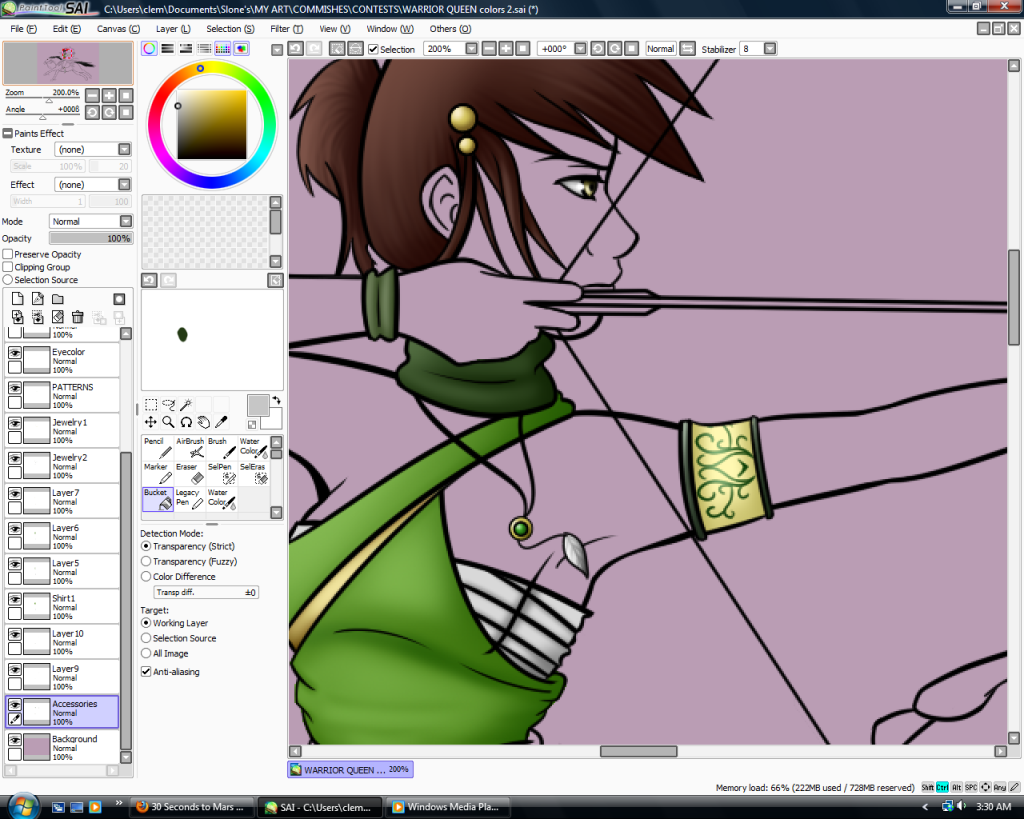1024x819 pixels.
Task: Select the Bucket fill tool
Action: coord(157,499)
